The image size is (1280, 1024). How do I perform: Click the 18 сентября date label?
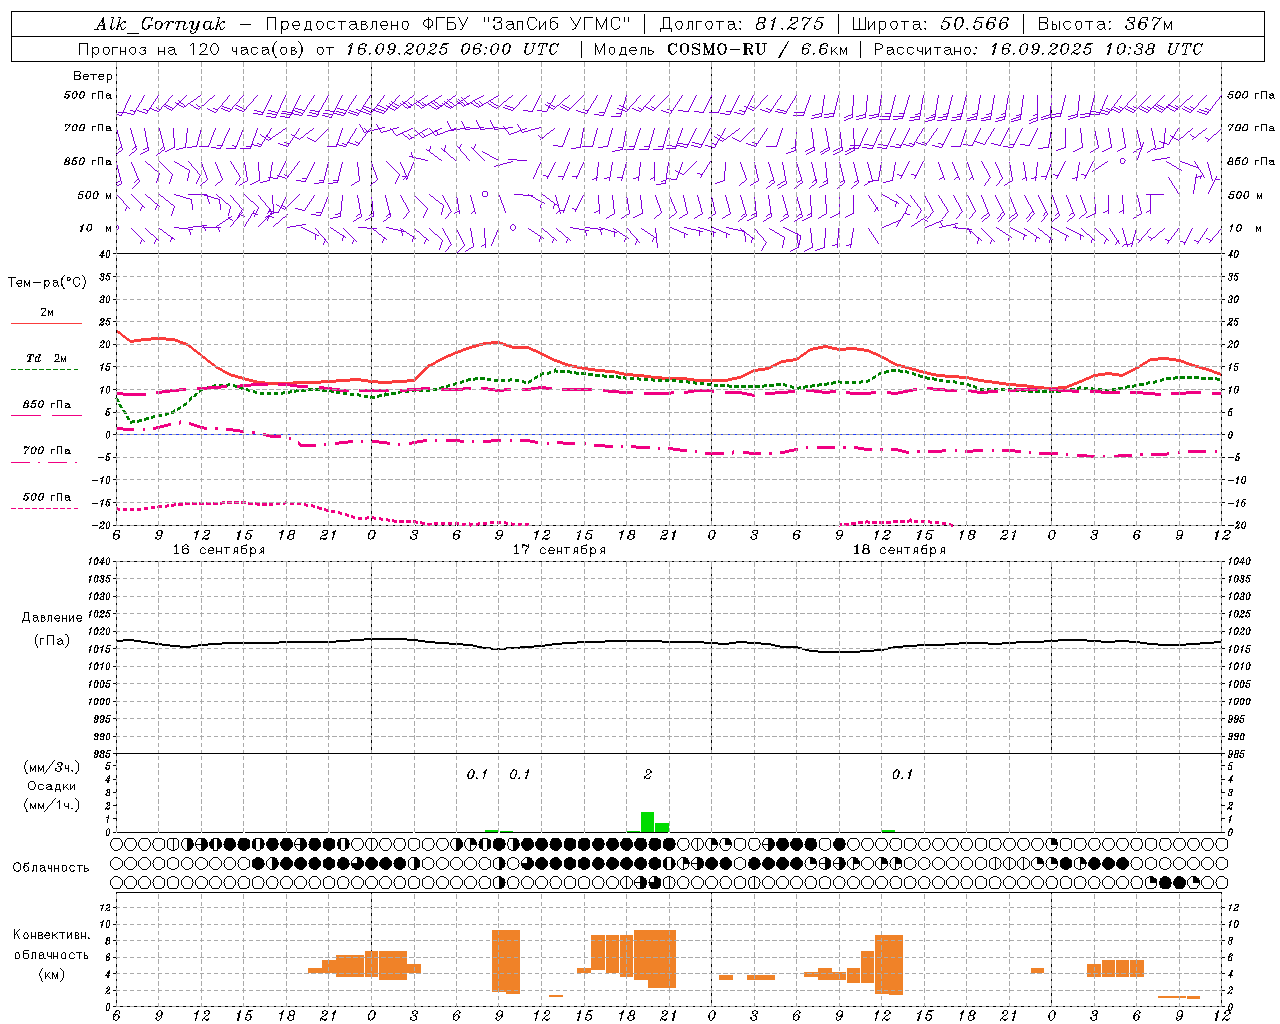[x=899, y=550]
